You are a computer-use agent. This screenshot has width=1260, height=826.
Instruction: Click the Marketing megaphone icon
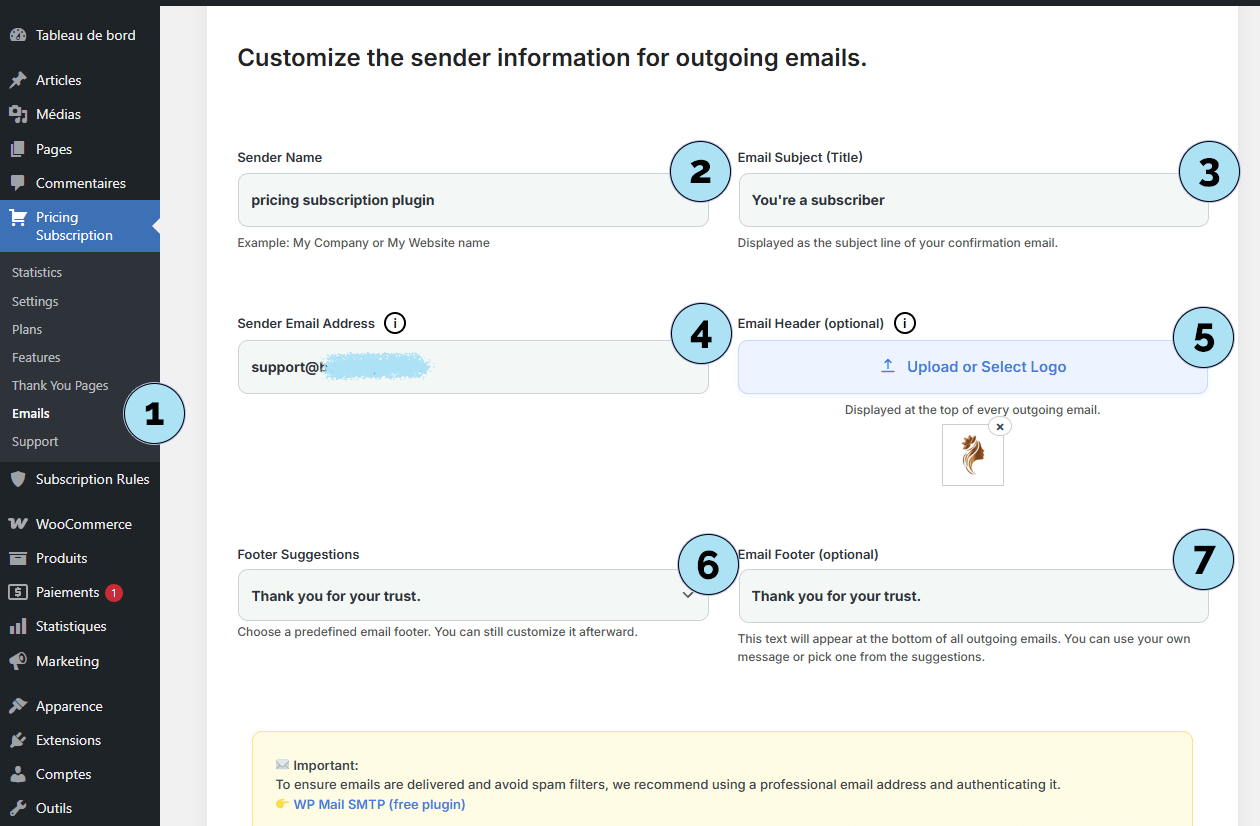point(17,661)
